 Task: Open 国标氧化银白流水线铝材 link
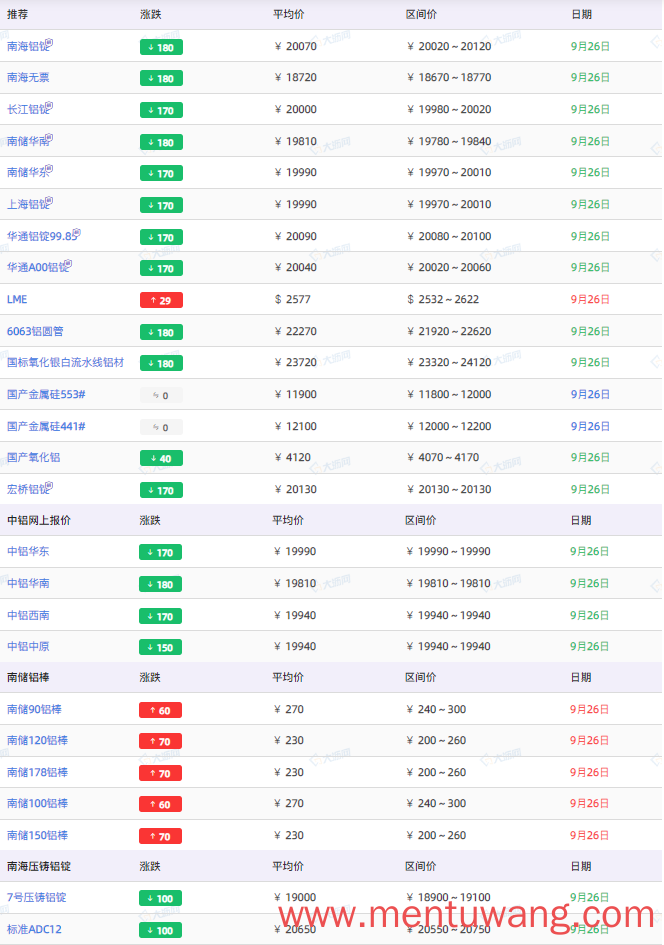click(65, 362)
